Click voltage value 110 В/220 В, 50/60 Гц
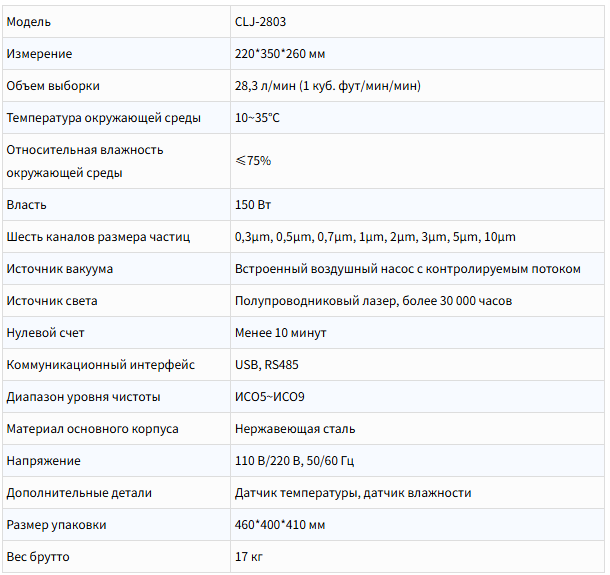 tap(294, 461)
